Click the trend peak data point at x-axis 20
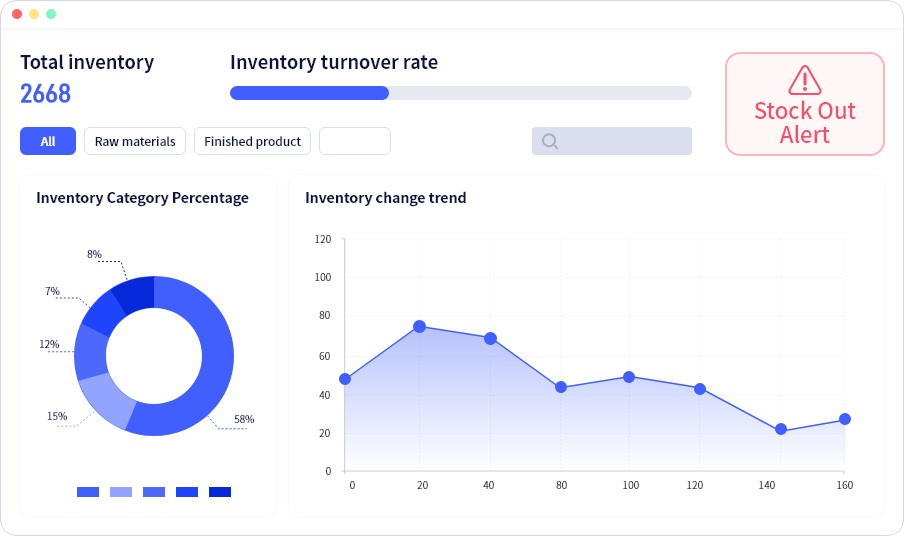 [420, 327]
